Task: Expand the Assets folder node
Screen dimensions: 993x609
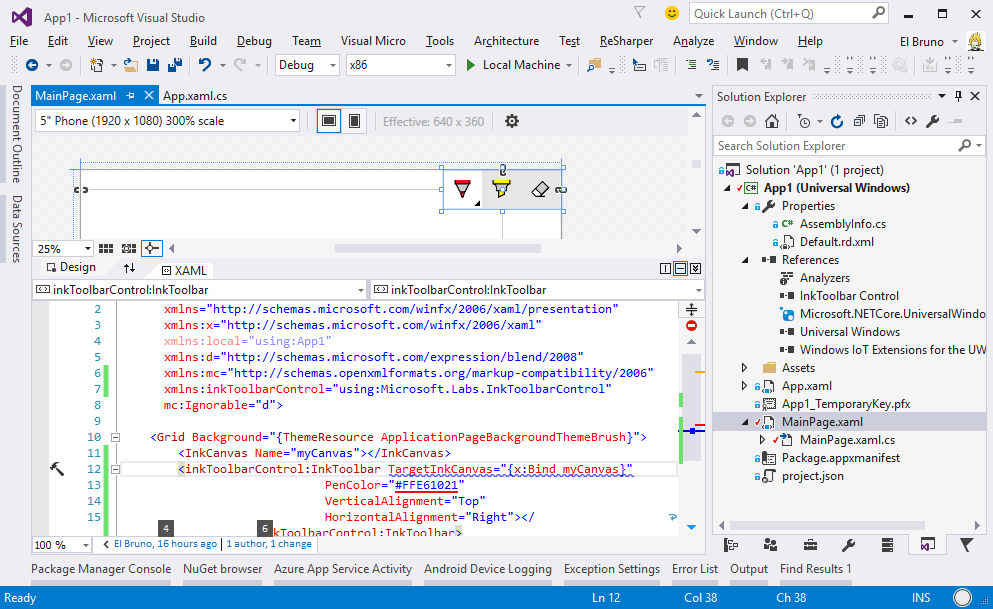Action: [x=744, y=368]
